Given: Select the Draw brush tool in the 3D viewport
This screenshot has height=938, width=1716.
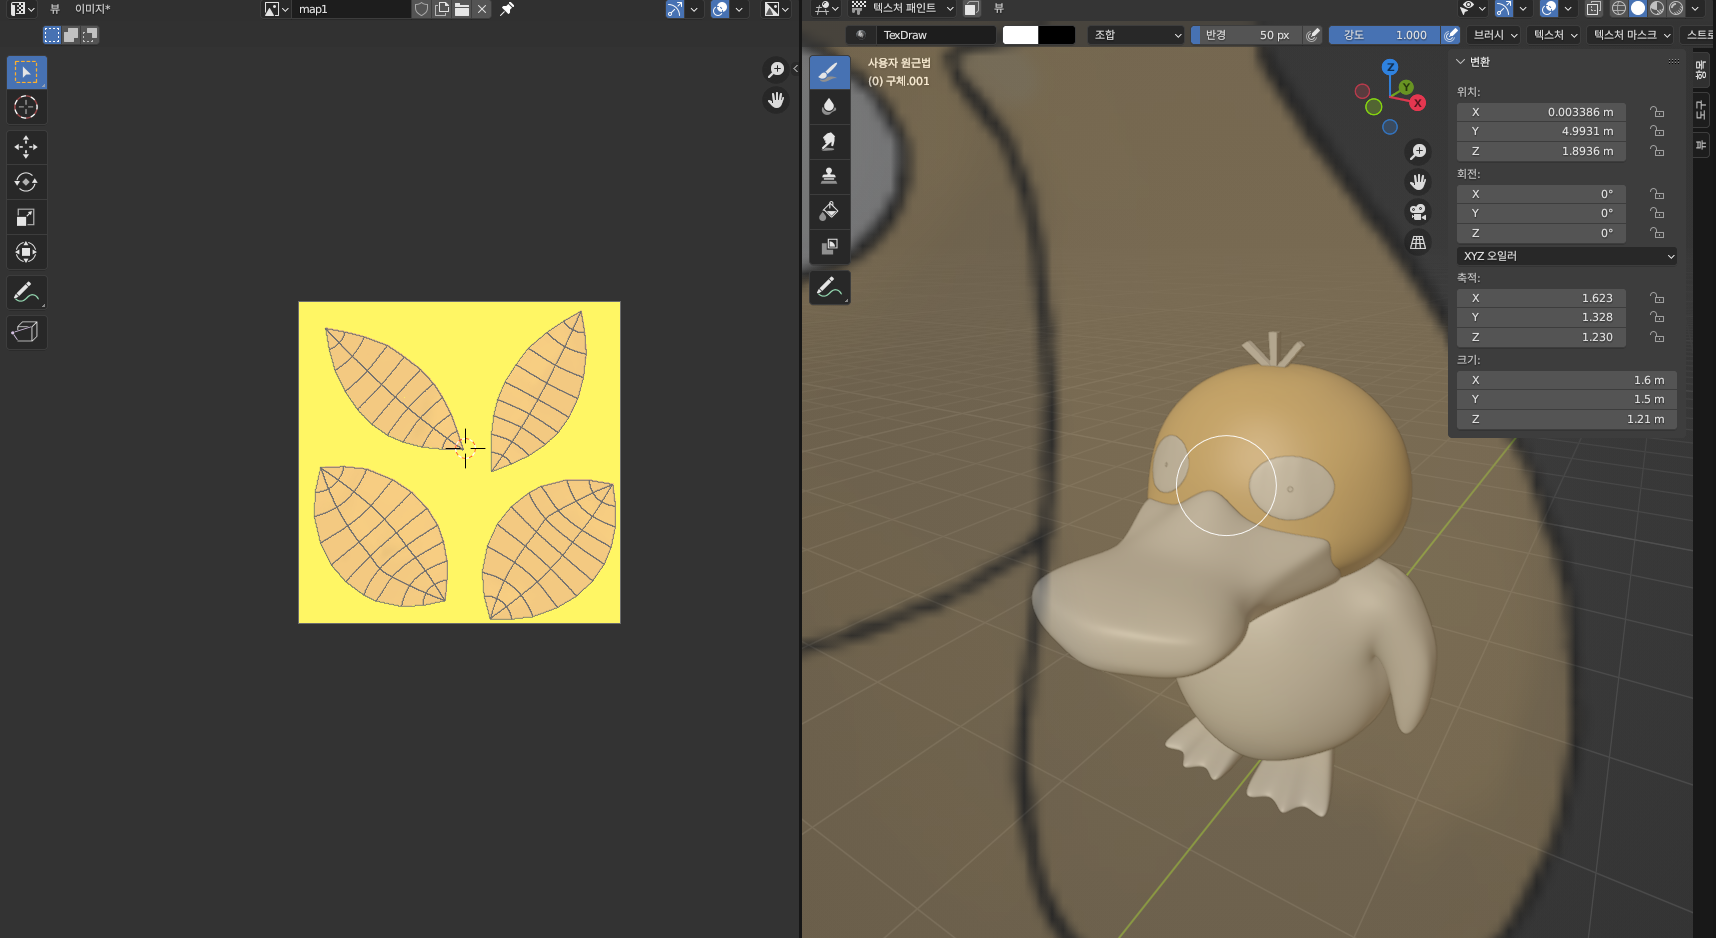Looking at the screenshot, I should [x=829, y=72].
